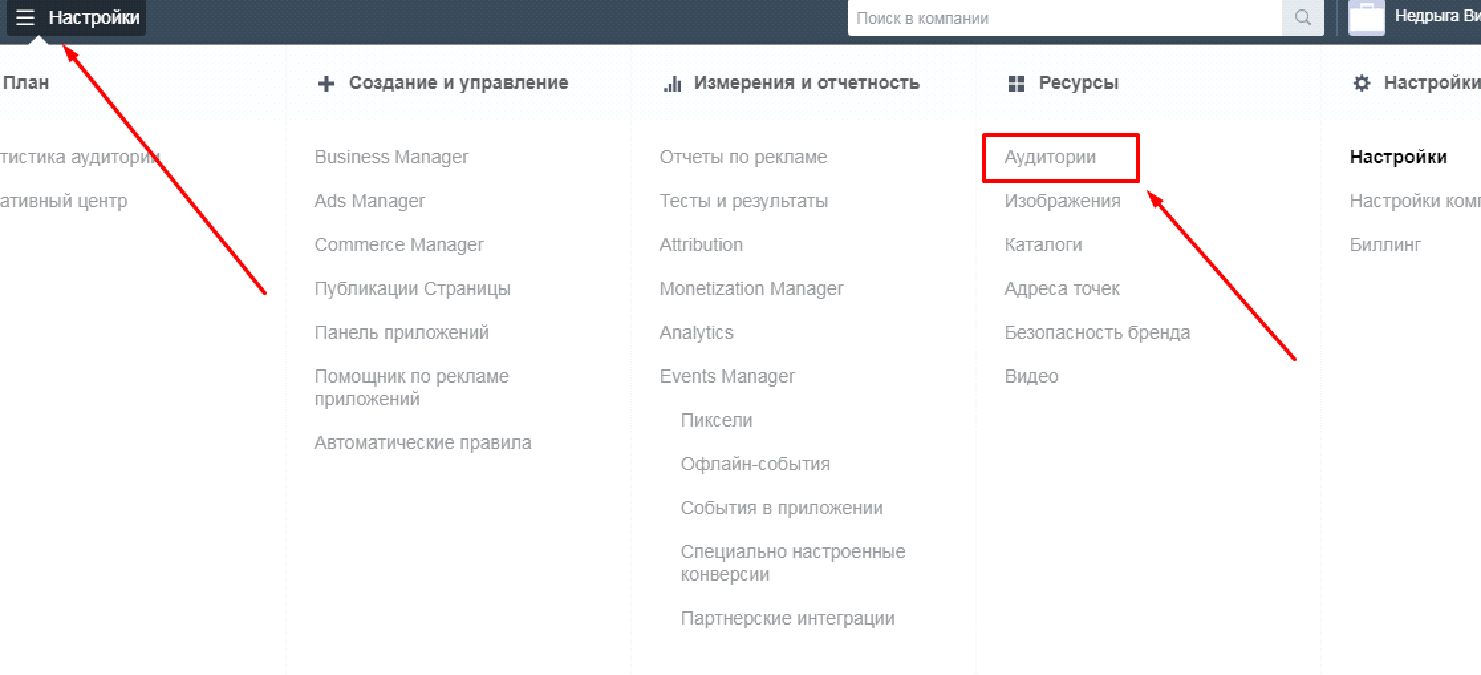Open Аудитории under Ресурсы
The height and width of the screenshot is (675, 1481).
tap(1050, 158)
